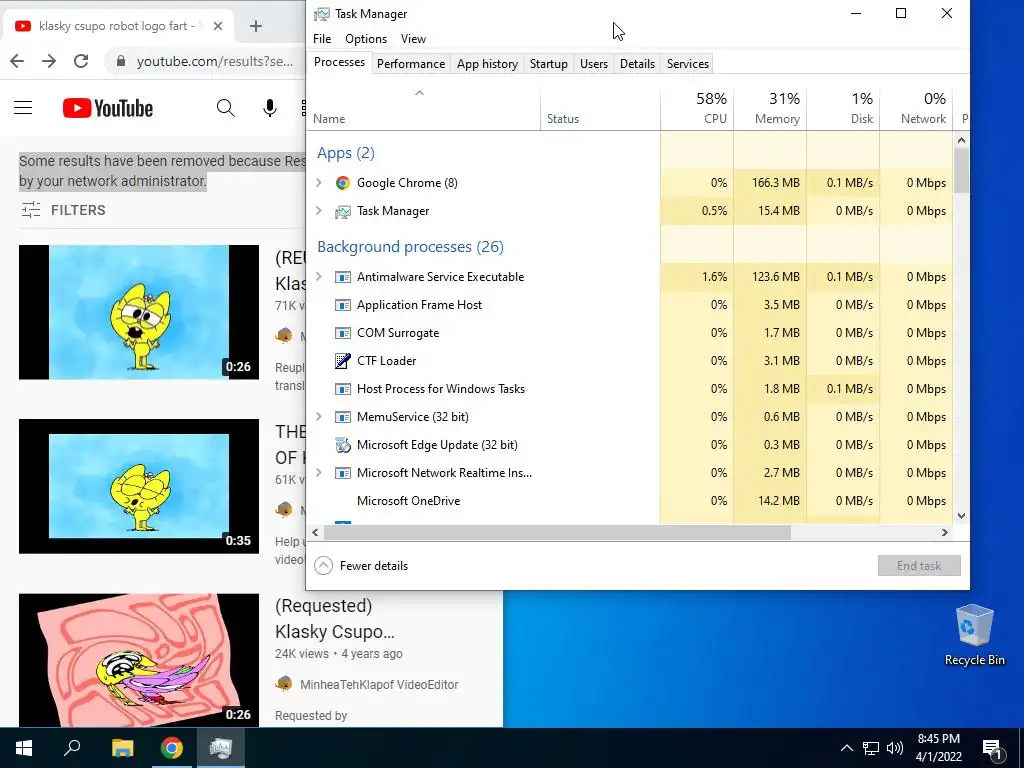Screen dimensions: 1024x768
Task: Open the volume control in tray
Action: pos(895,748)
